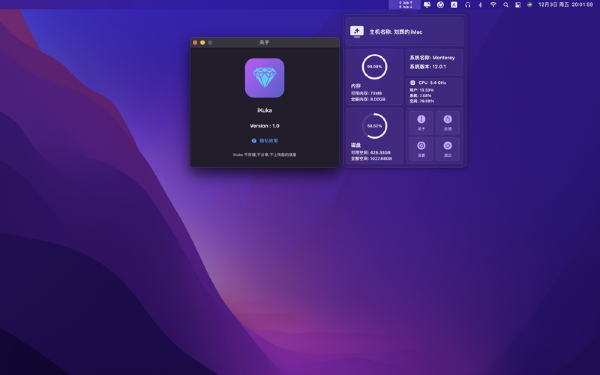Click the network speed item in menu bar
The width and height of the screenshot is (600, 375).
coord(405,5)
